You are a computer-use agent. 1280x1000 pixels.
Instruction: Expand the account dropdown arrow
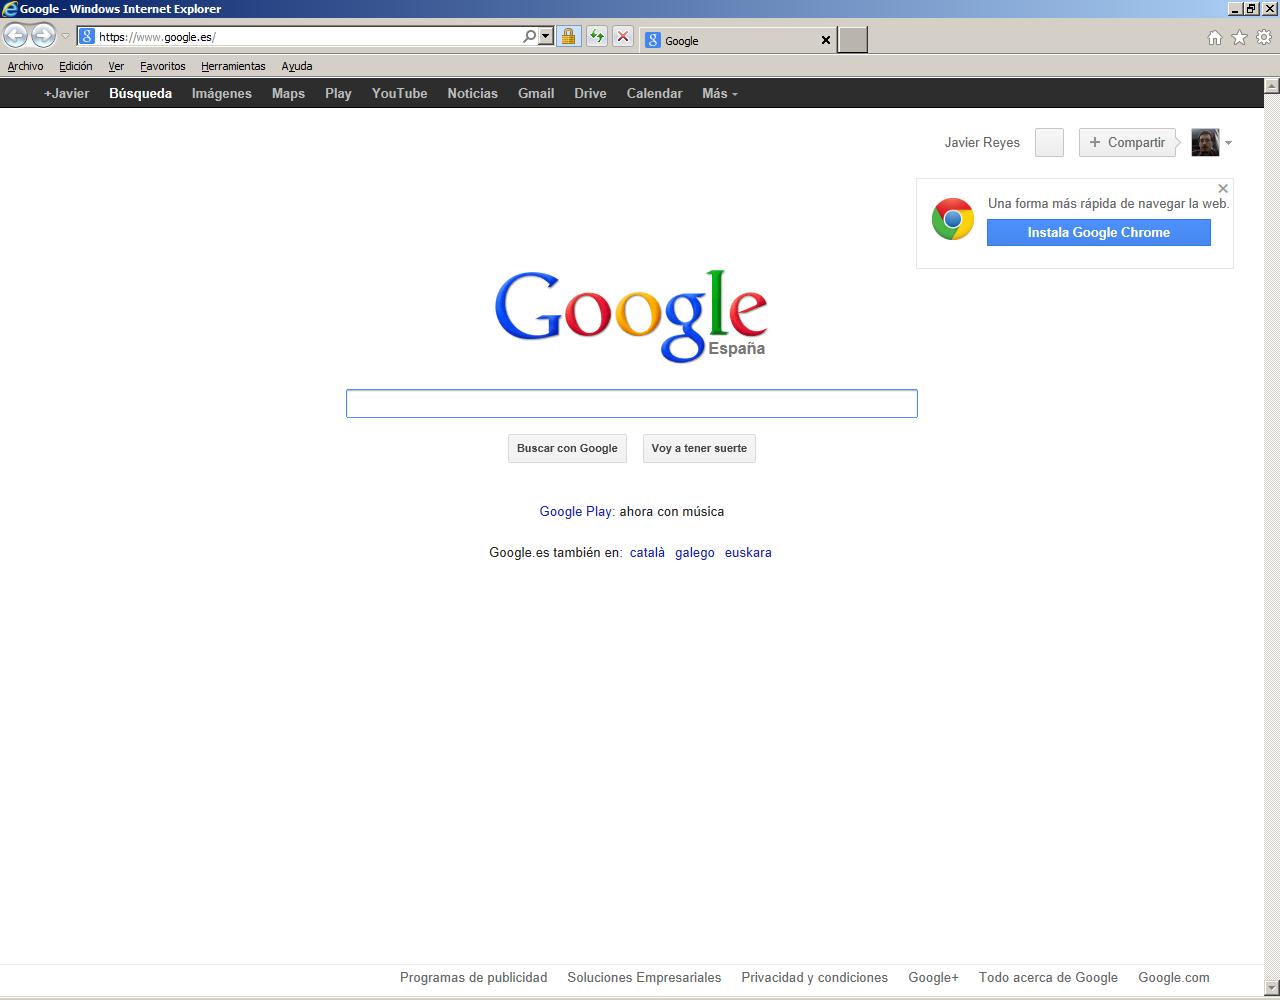[x=1228, y=143]
